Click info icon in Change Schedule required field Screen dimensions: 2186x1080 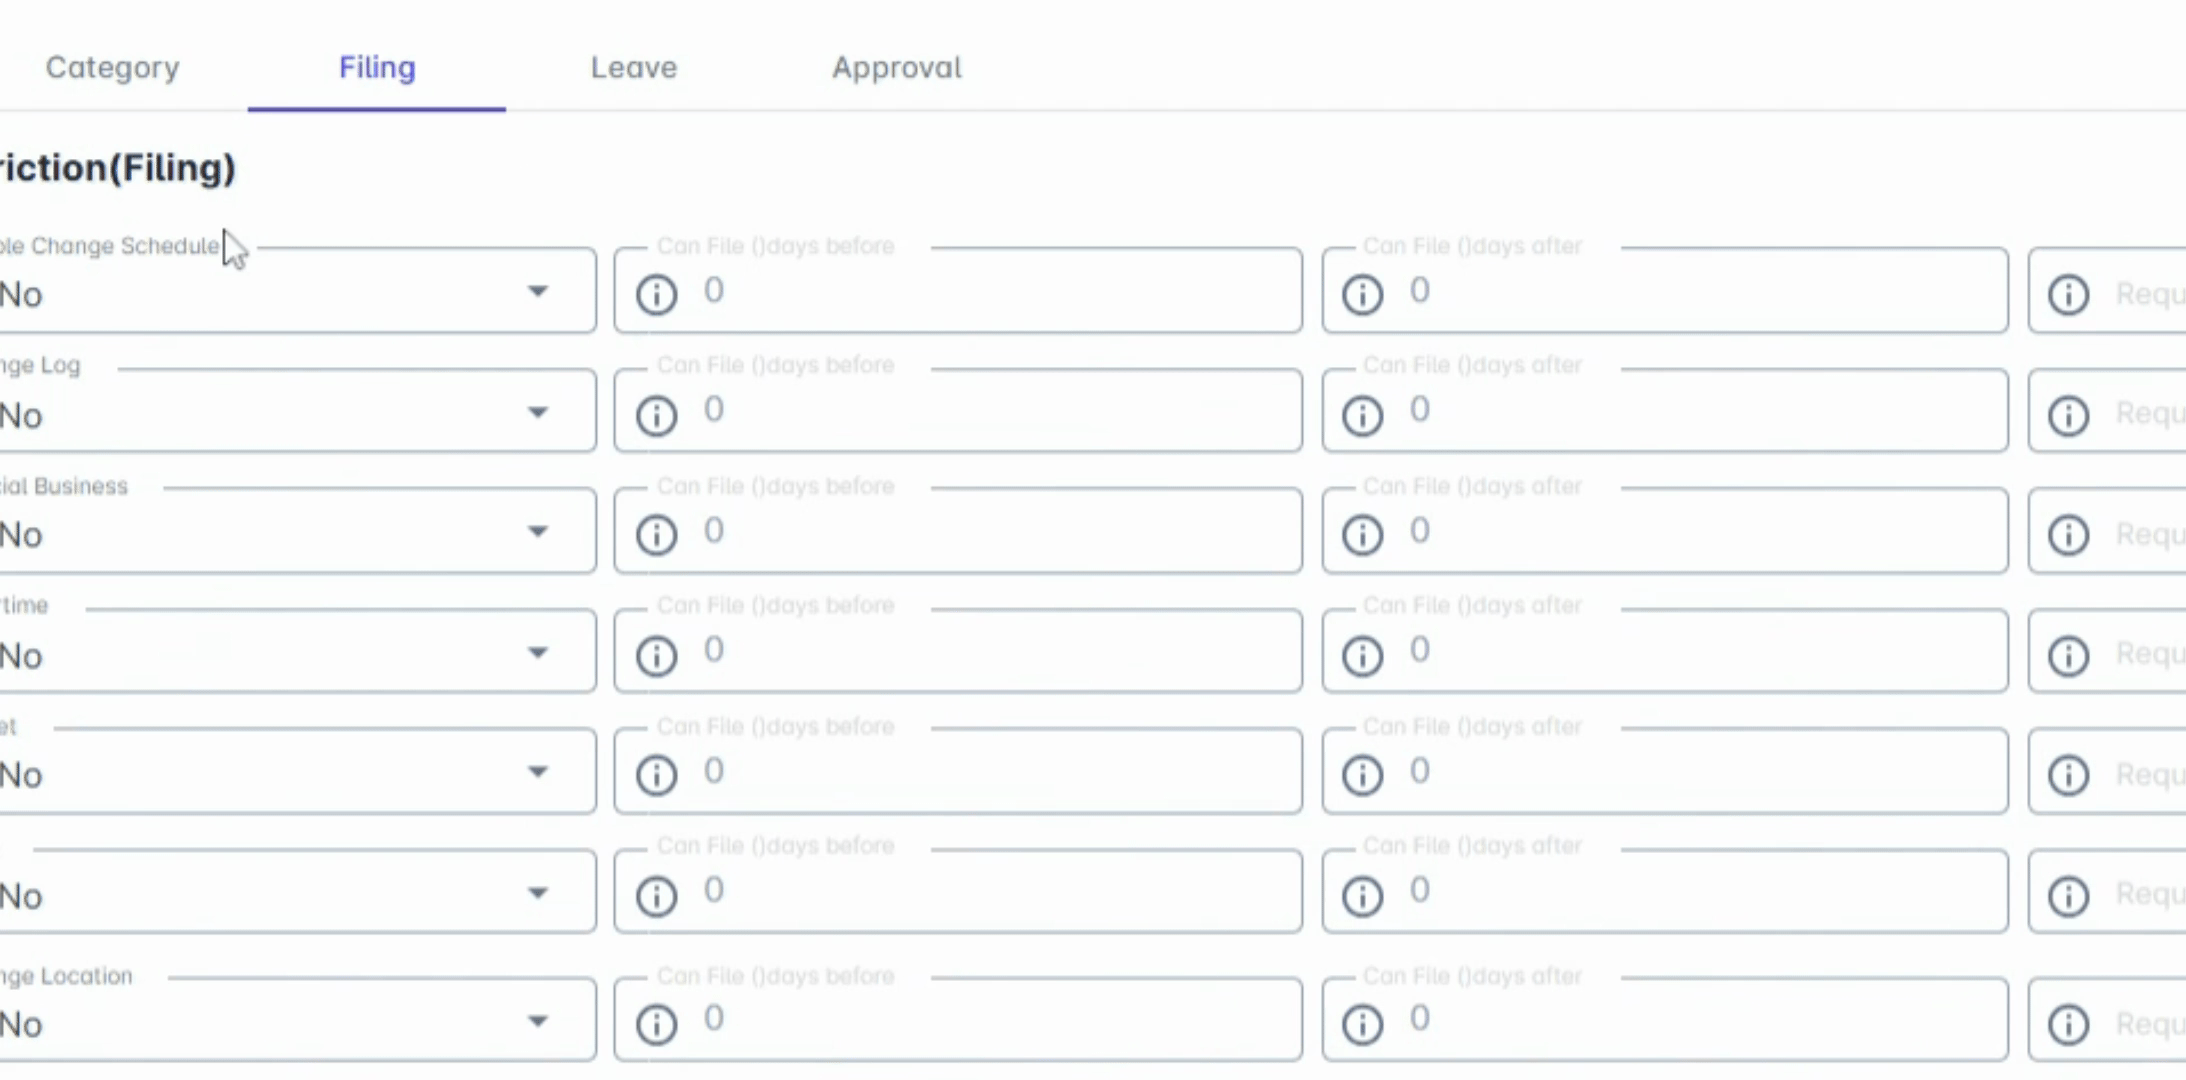coord(2068,294)
